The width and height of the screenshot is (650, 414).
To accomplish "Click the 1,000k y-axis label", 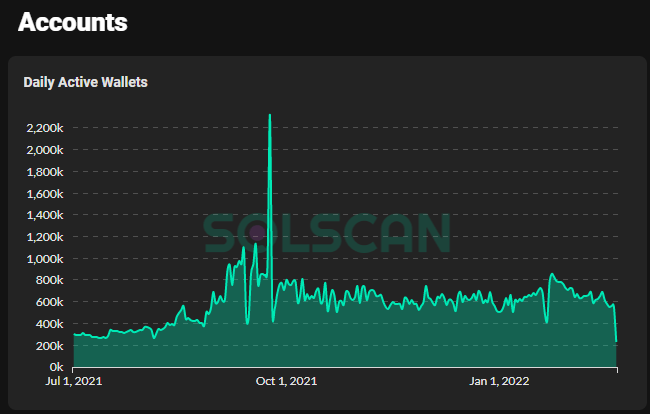I will 45,259.
